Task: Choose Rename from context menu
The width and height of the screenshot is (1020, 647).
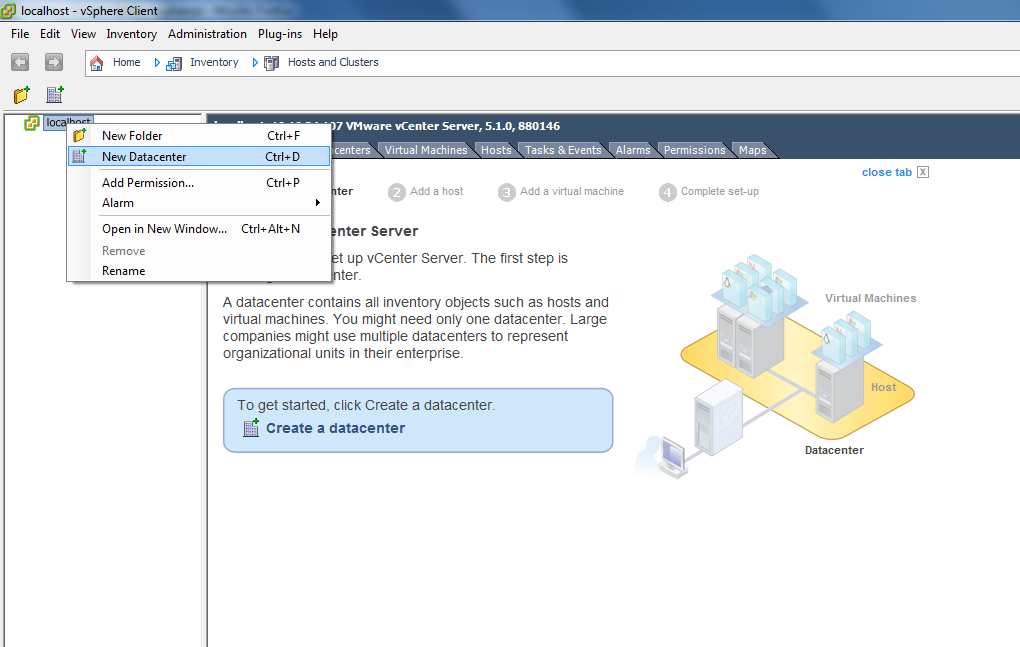Action: 199,271
